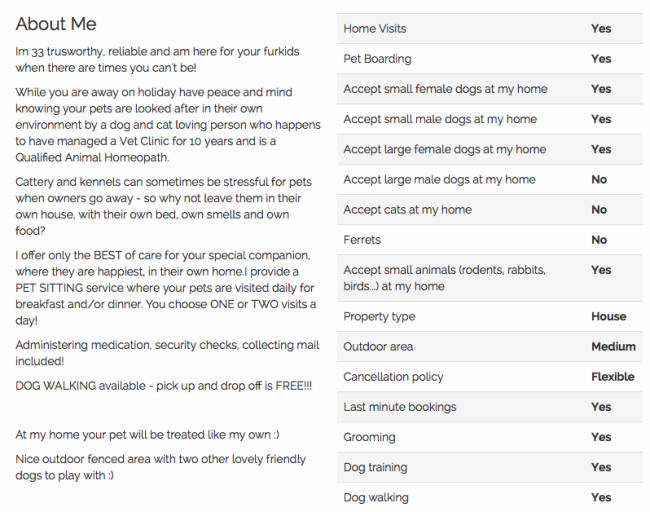Image resolution: width=650 pixels, height=512 pixels.
Task: Select Accept small male dogs label
Action: pyautogui.click(x=440, y=119)
